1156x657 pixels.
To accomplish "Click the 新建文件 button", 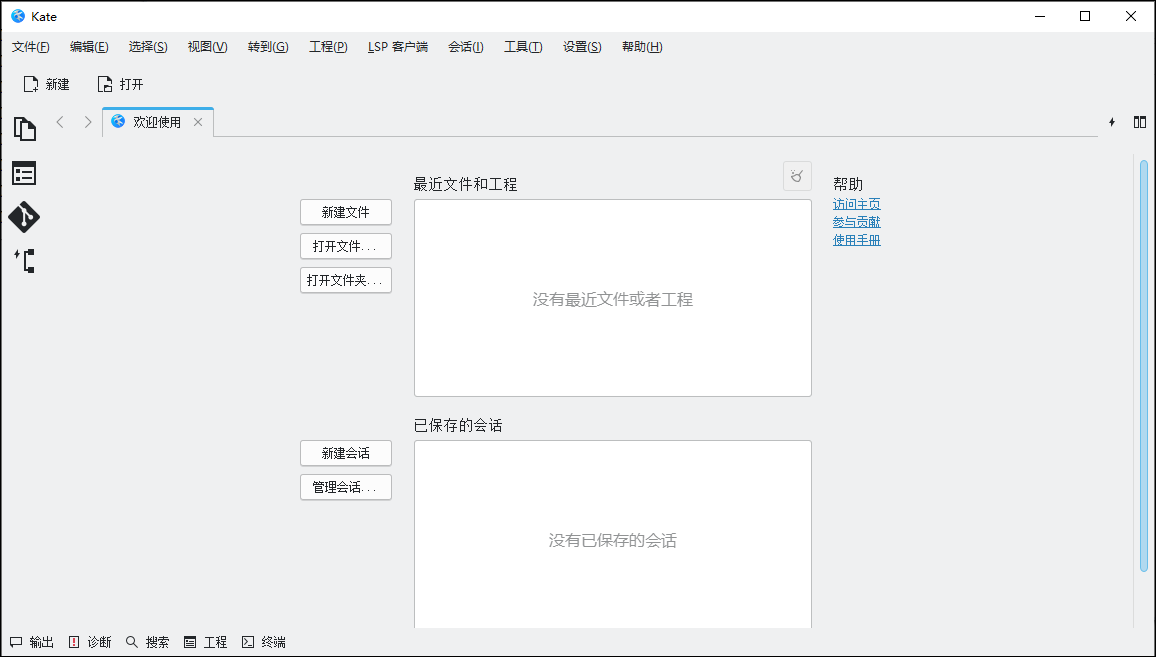I will 345,212.
